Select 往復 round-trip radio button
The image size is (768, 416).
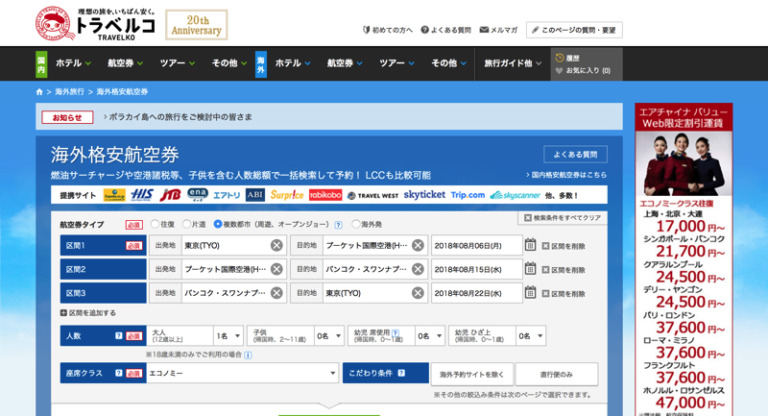click(x=155, y=224)
